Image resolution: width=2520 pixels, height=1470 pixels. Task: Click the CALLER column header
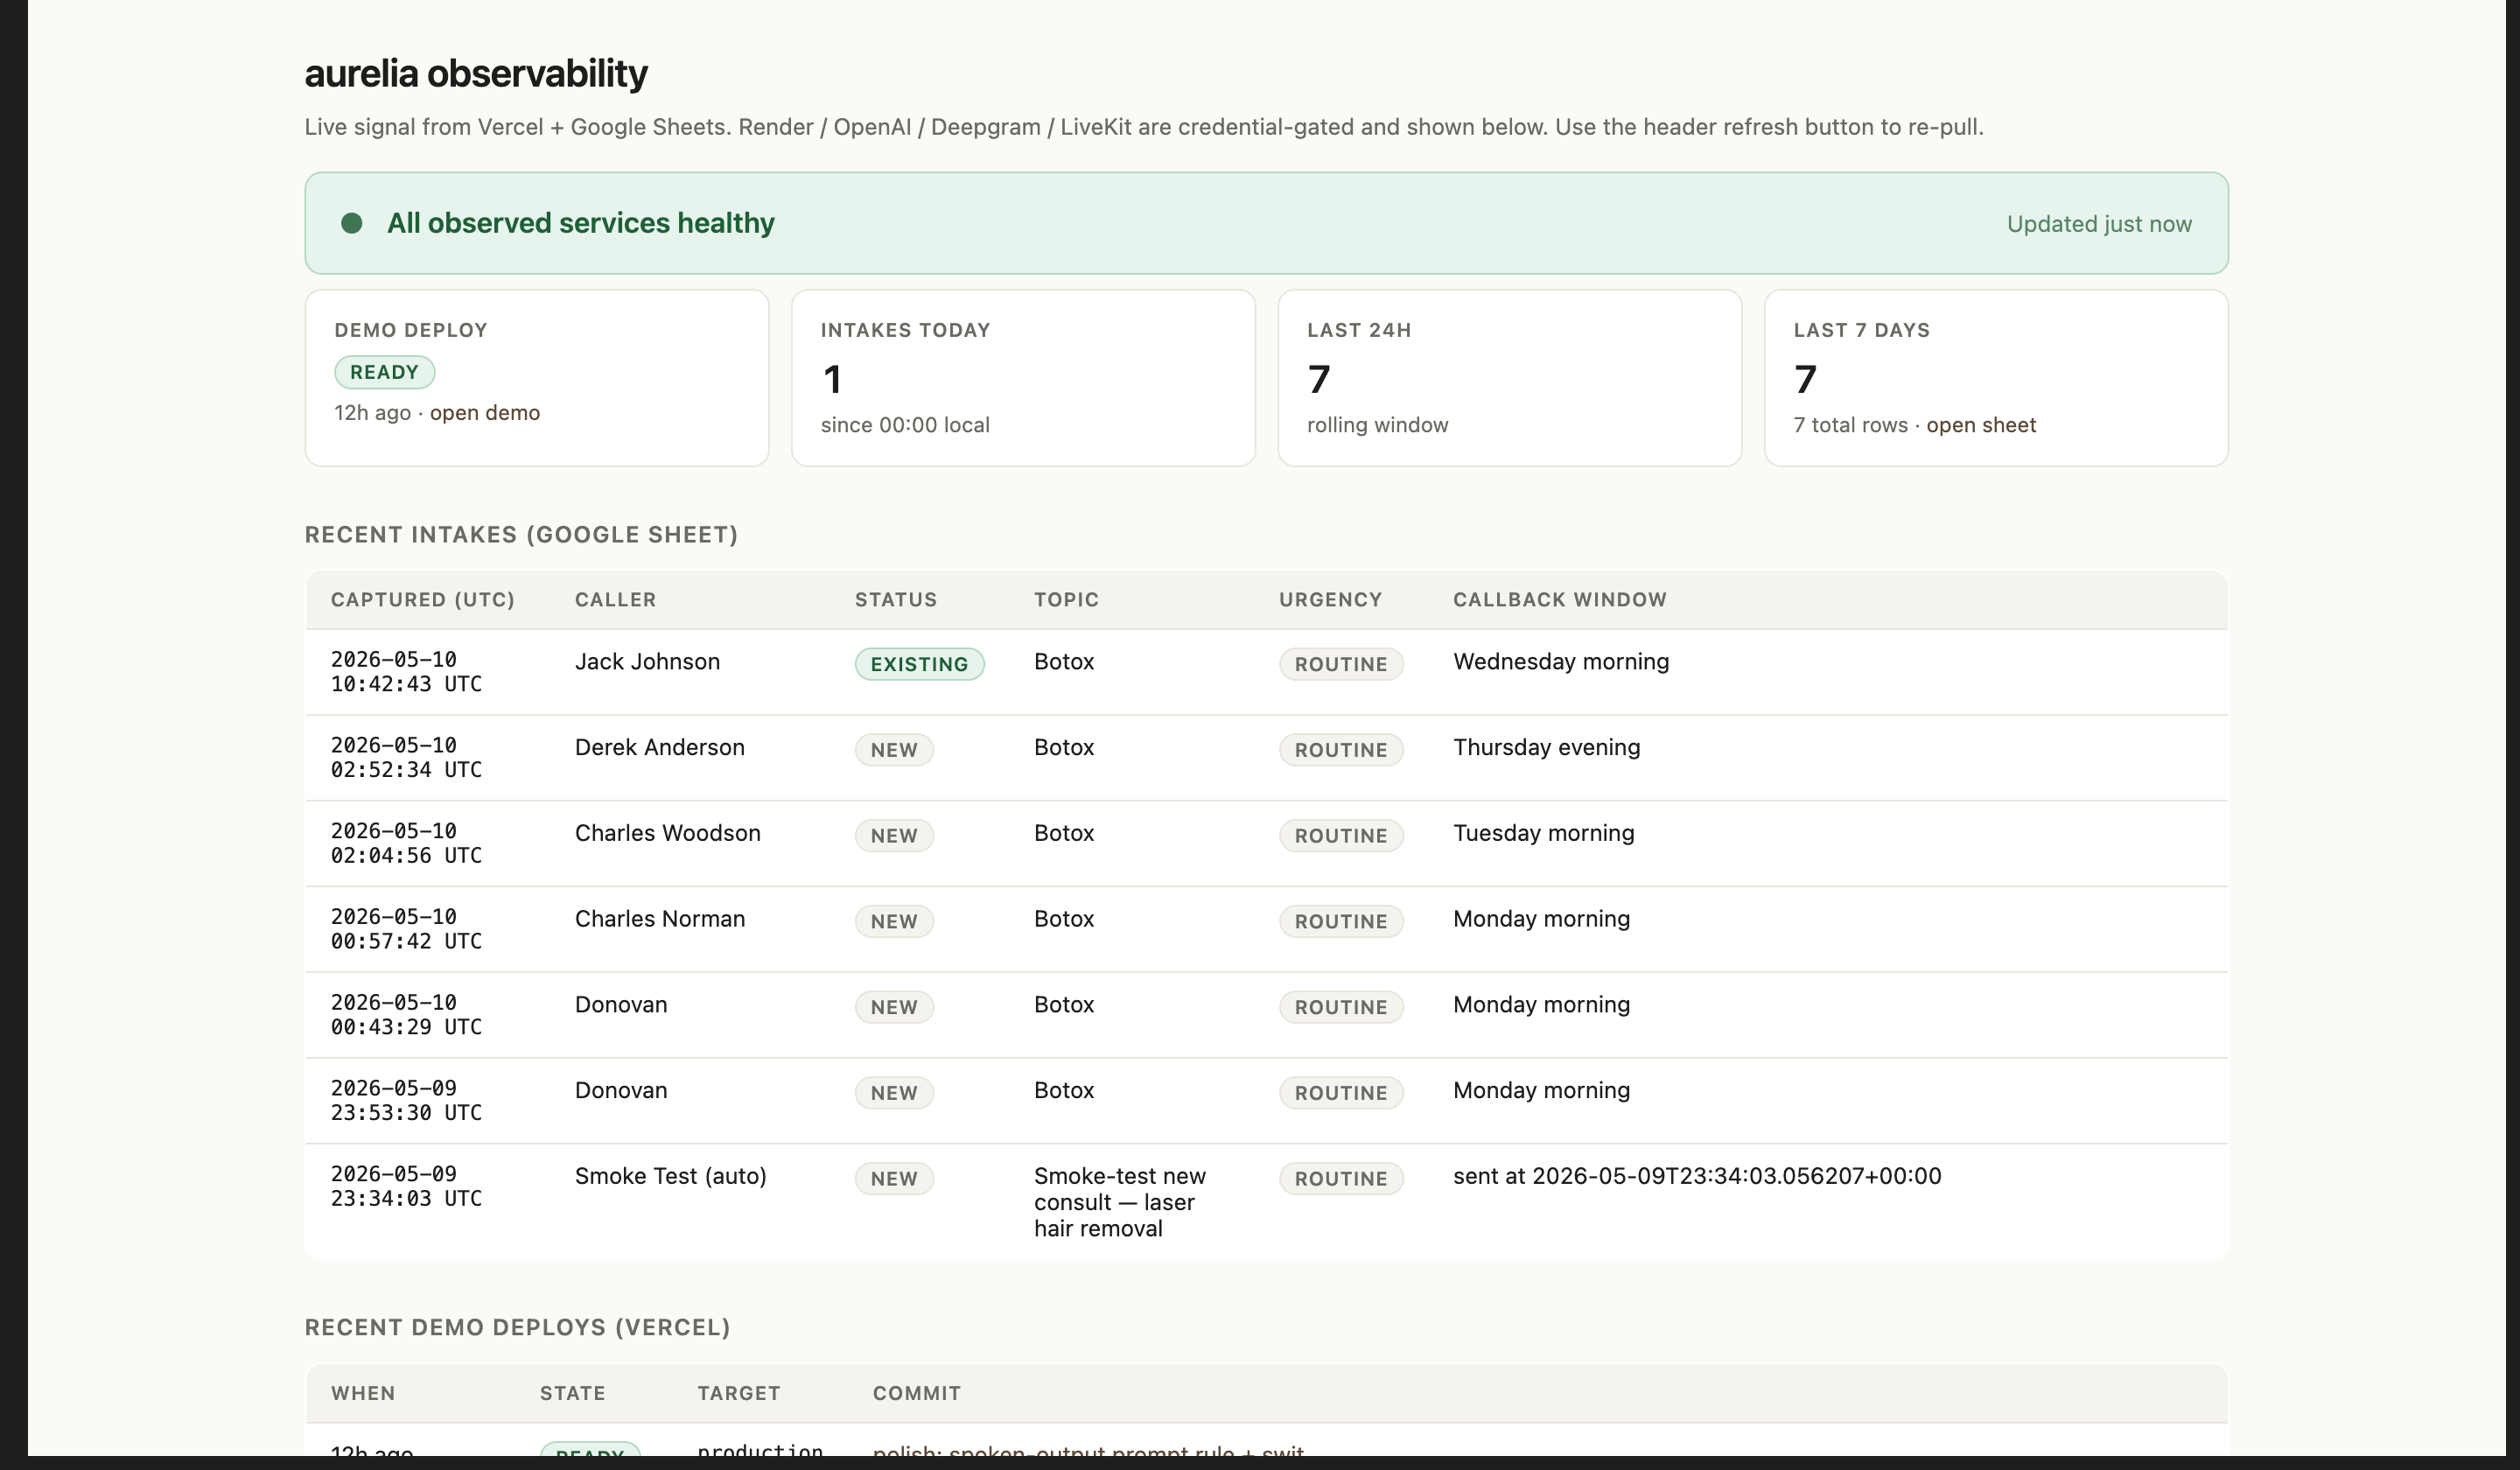[615, 599]
